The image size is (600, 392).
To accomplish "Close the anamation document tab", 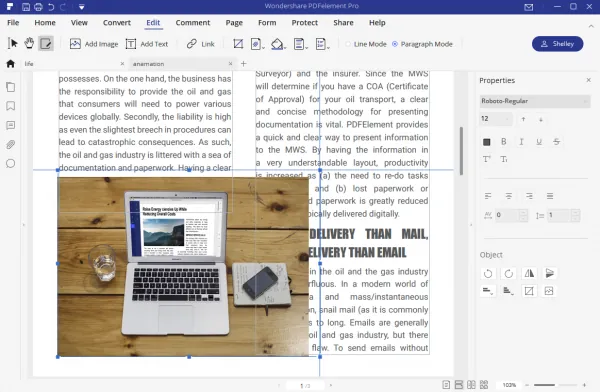I will coord(230,64).
